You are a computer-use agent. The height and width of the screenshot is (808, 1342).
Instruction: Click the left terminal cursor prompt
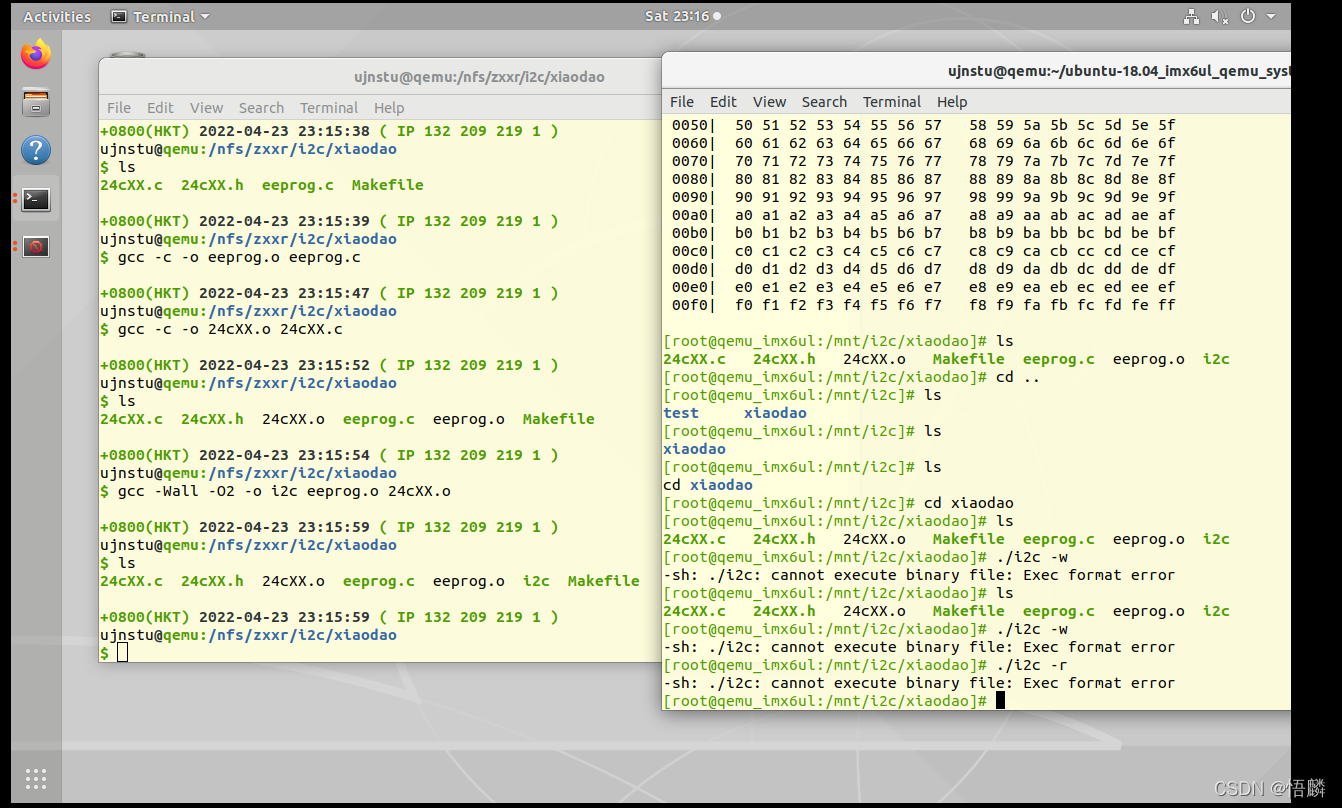(122, 653)
